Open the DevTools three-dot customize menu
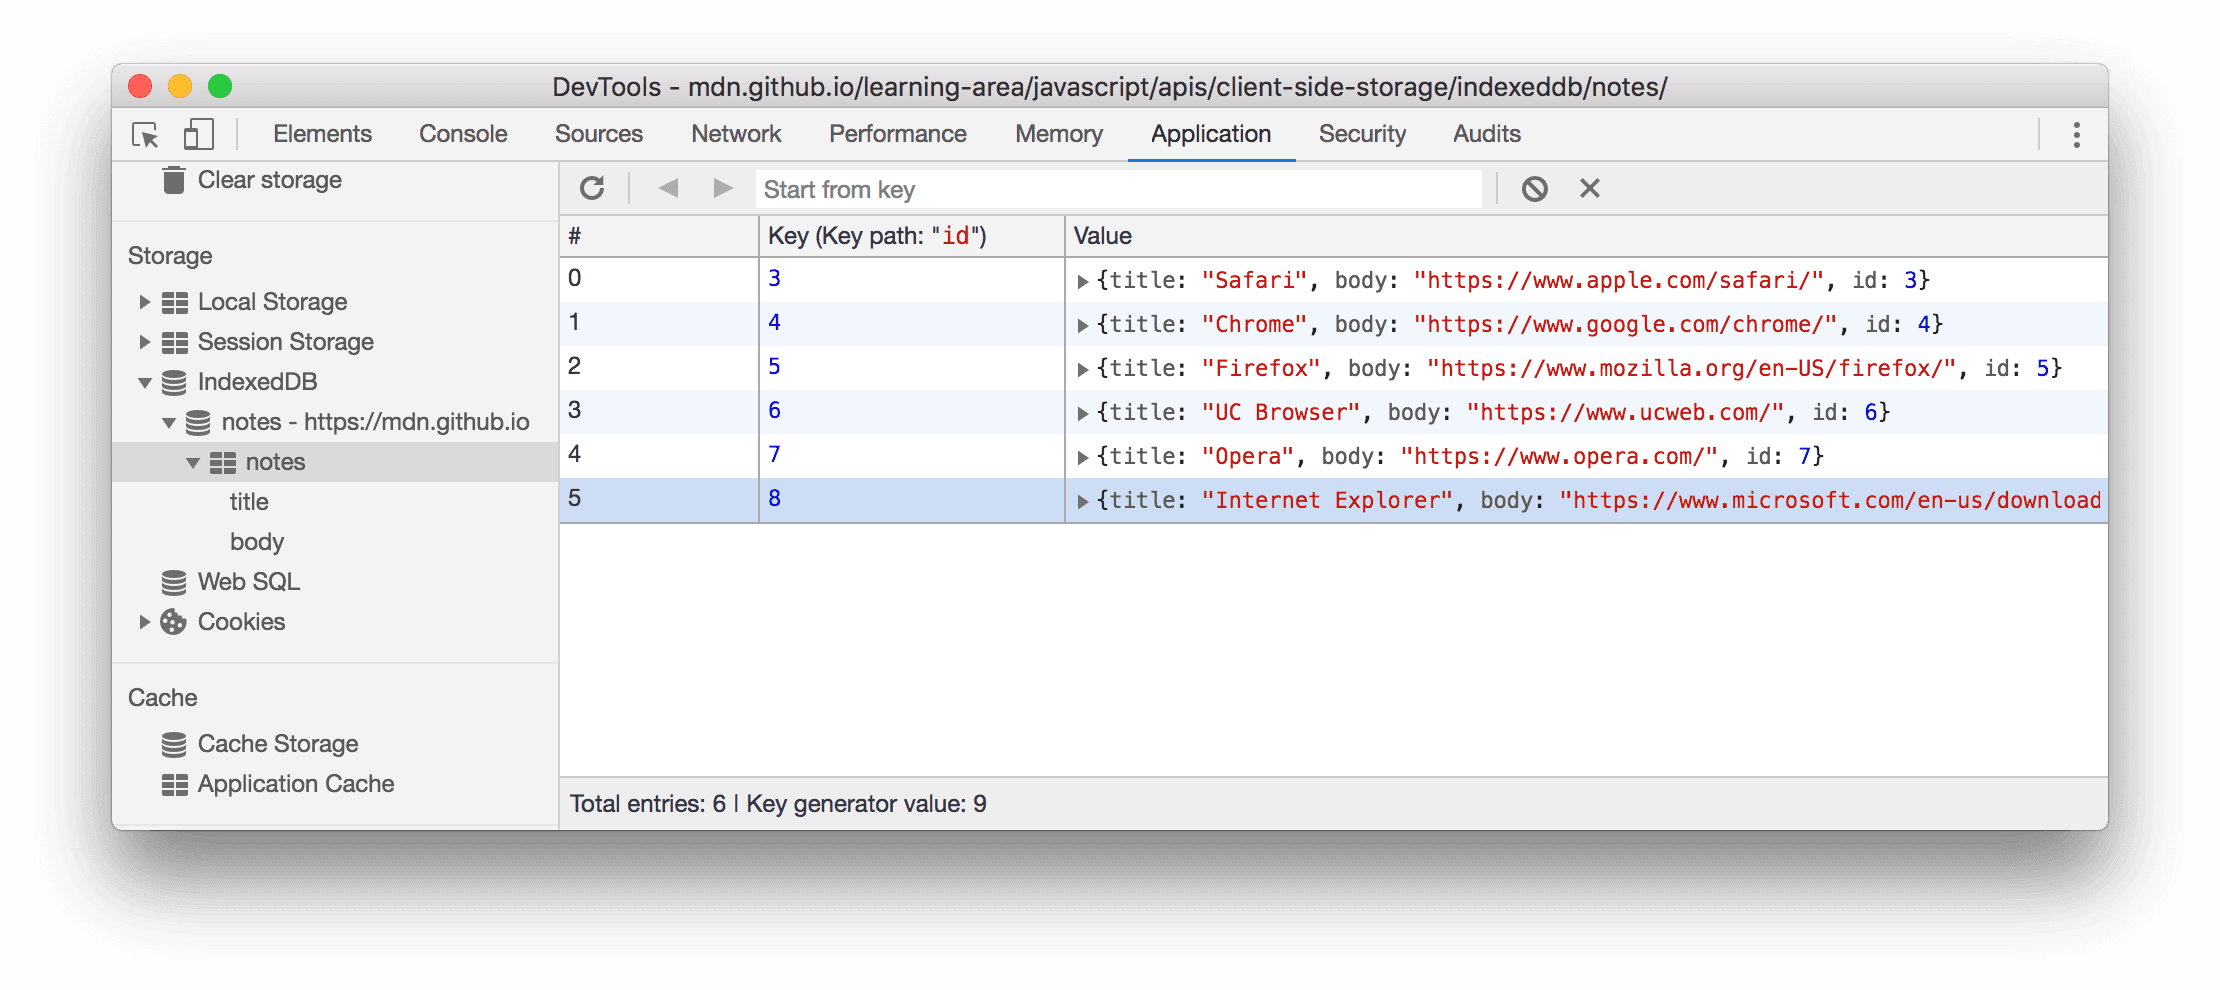The width and height of the screenshot is (2220, 990). point(2075,134)
